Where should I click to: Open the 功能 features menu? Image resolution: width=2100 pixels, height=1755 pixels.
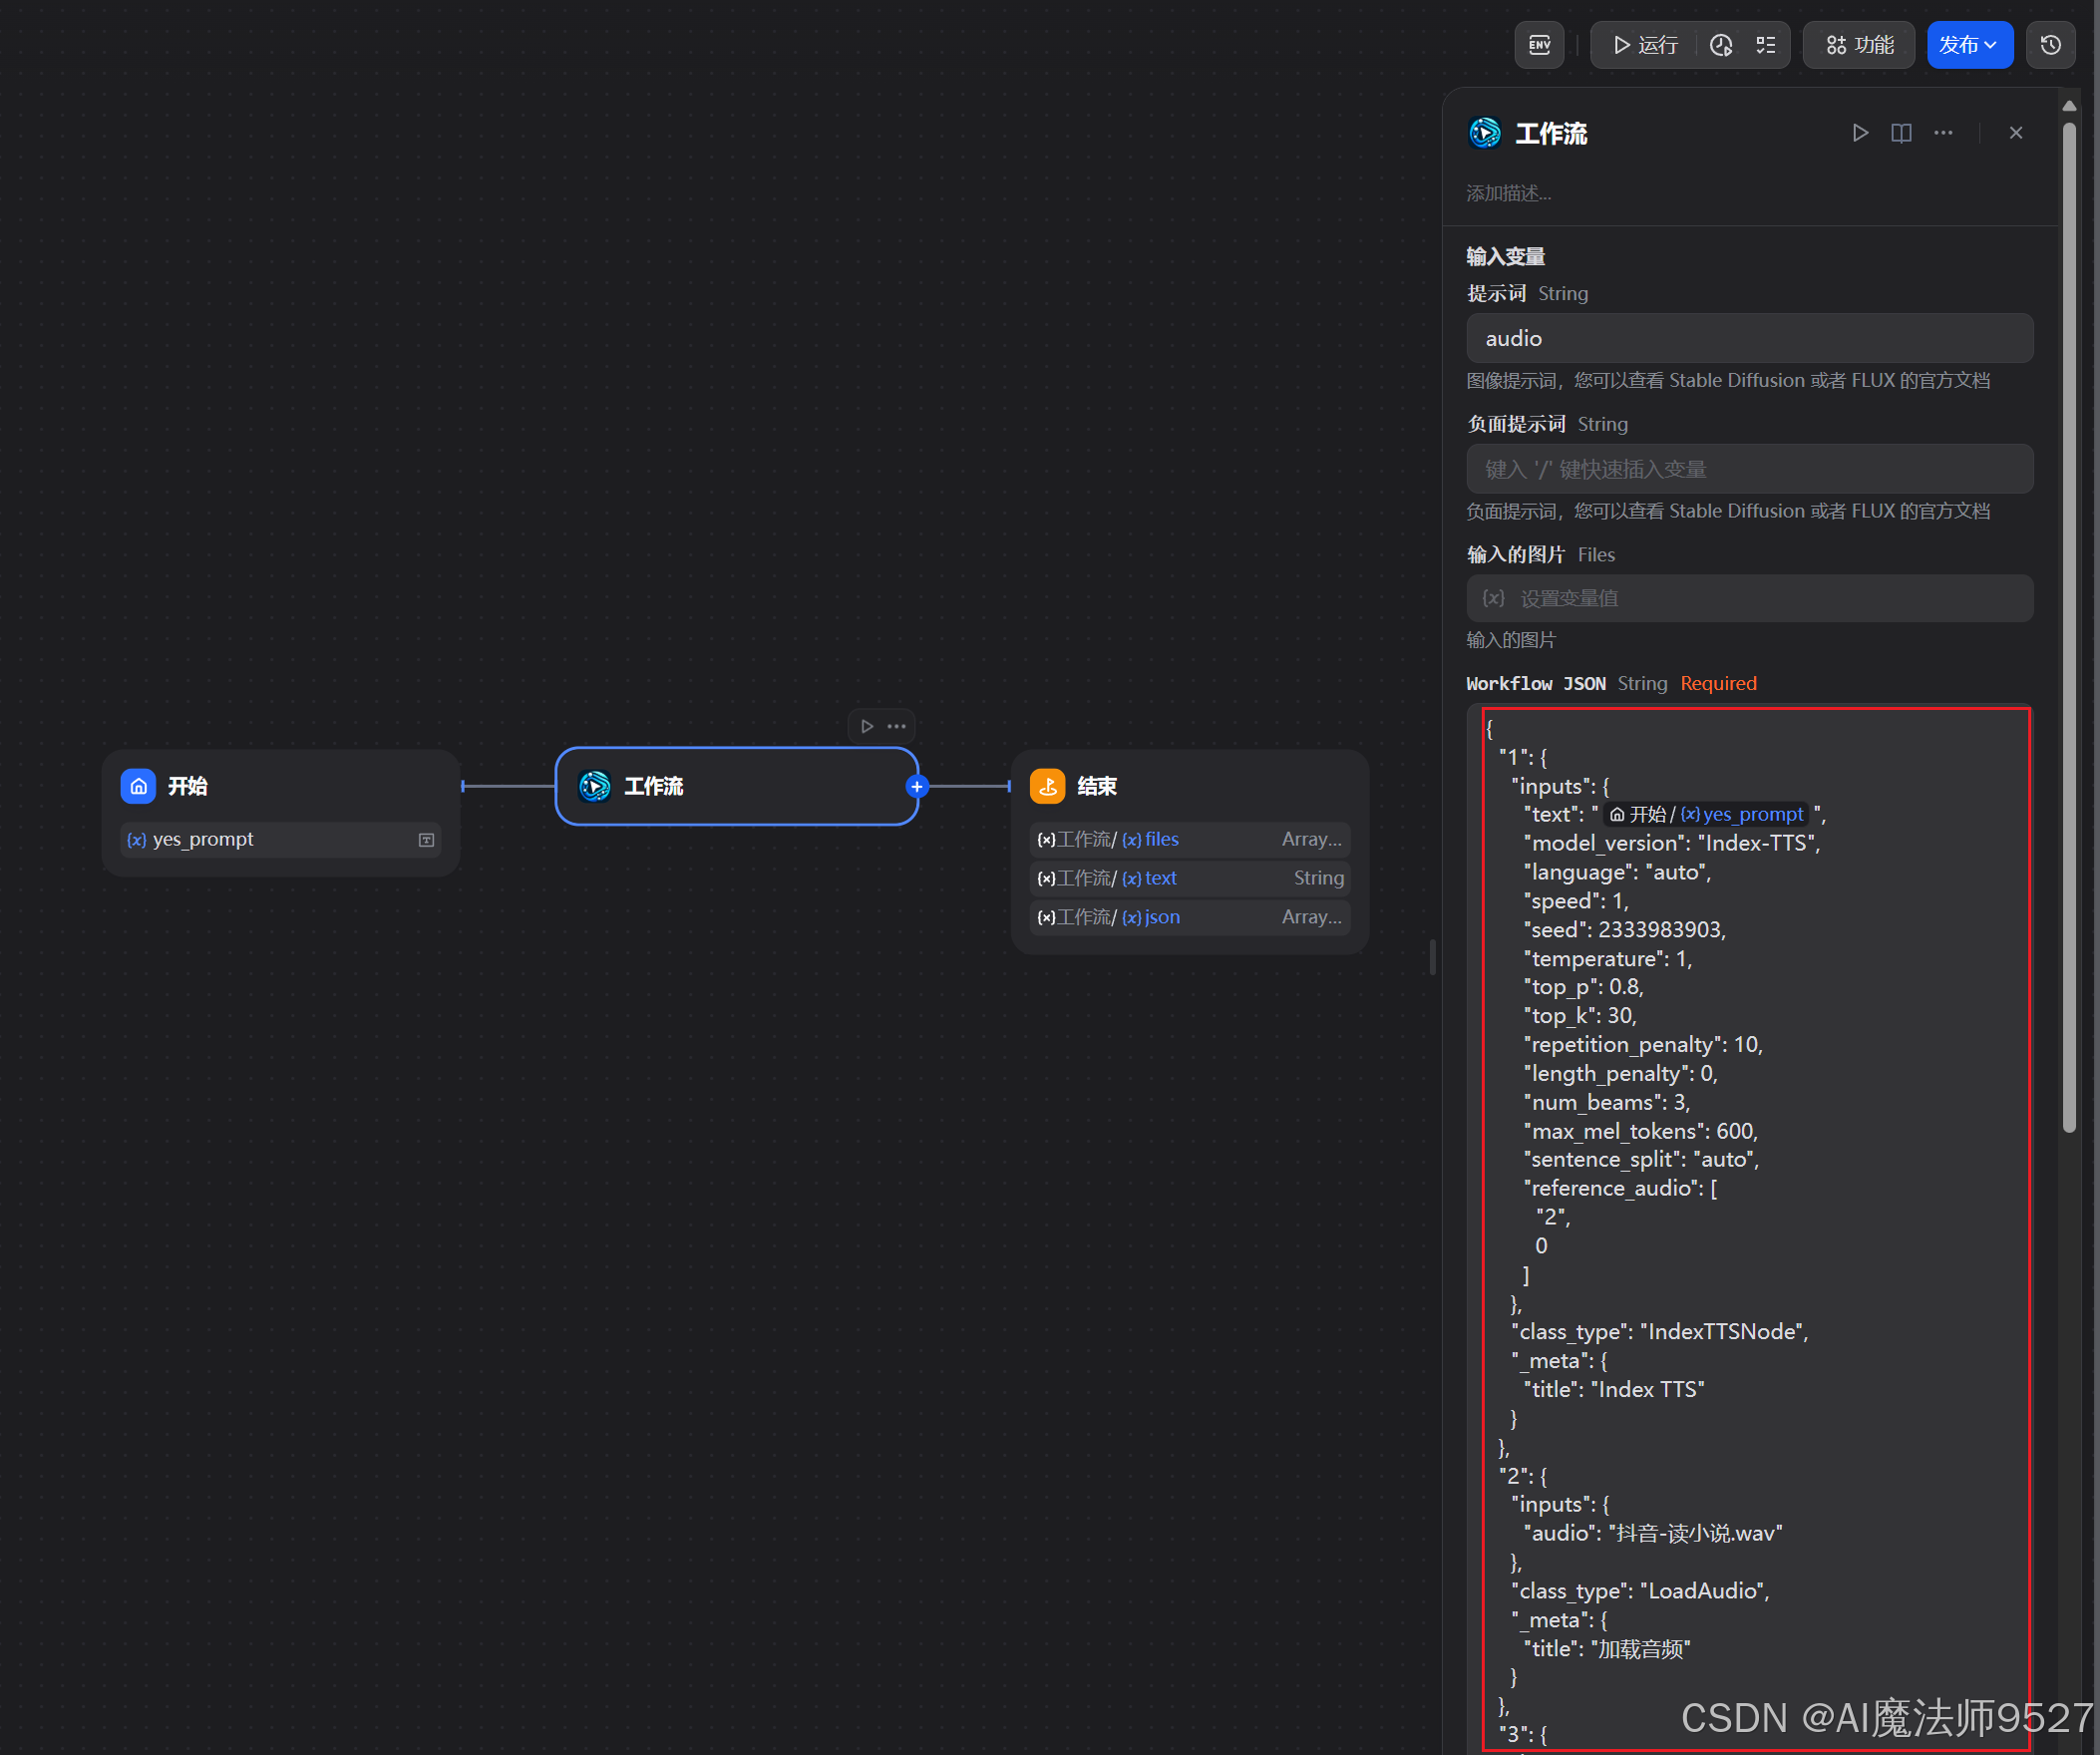[x=1859, y=45]
